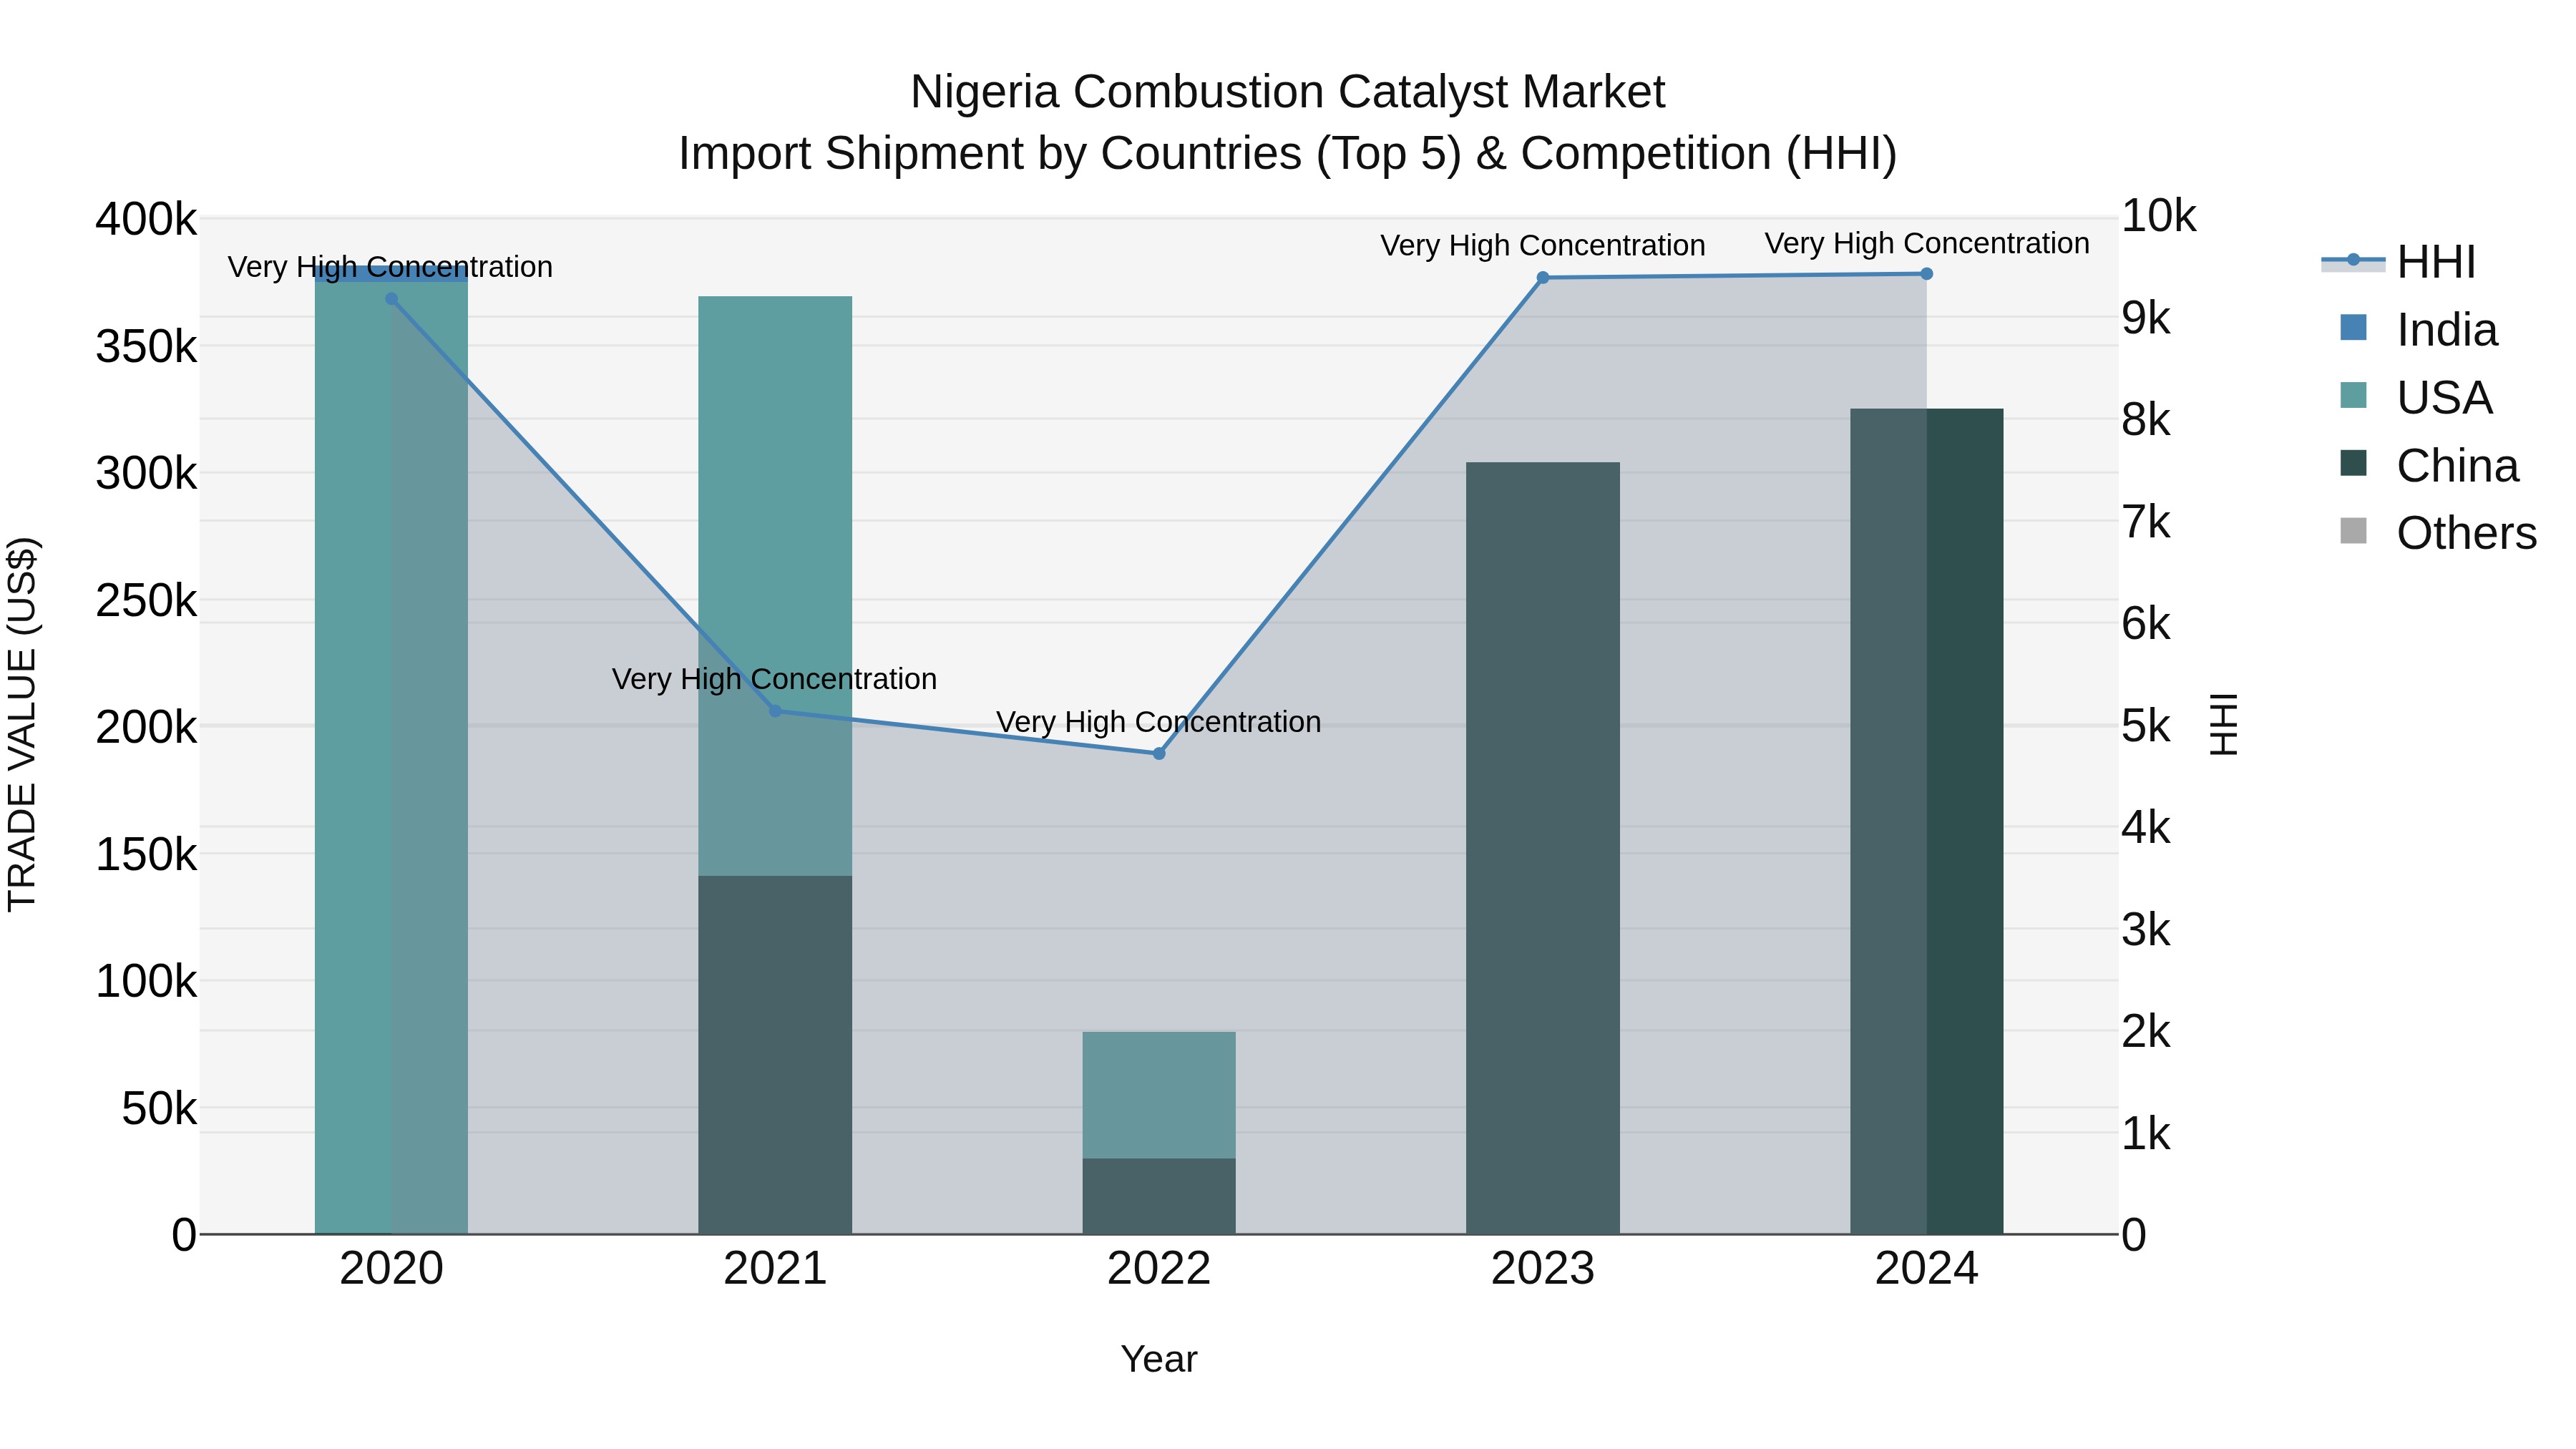This screenshot has height=1449, width=2576.
Task: Click the China dark green legend swatch
Action: pos(2354,464)
